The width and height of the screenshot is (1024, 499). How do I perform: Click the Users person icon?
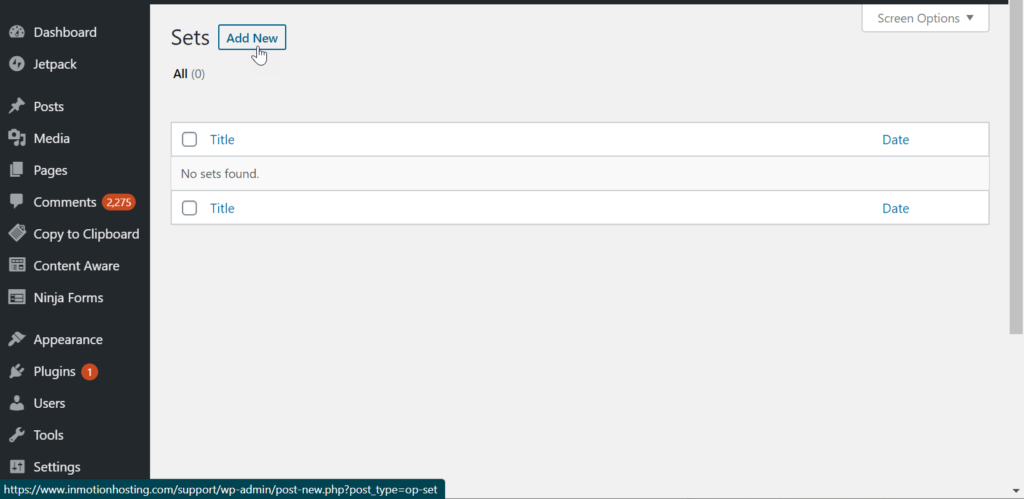tap(17, 404)
